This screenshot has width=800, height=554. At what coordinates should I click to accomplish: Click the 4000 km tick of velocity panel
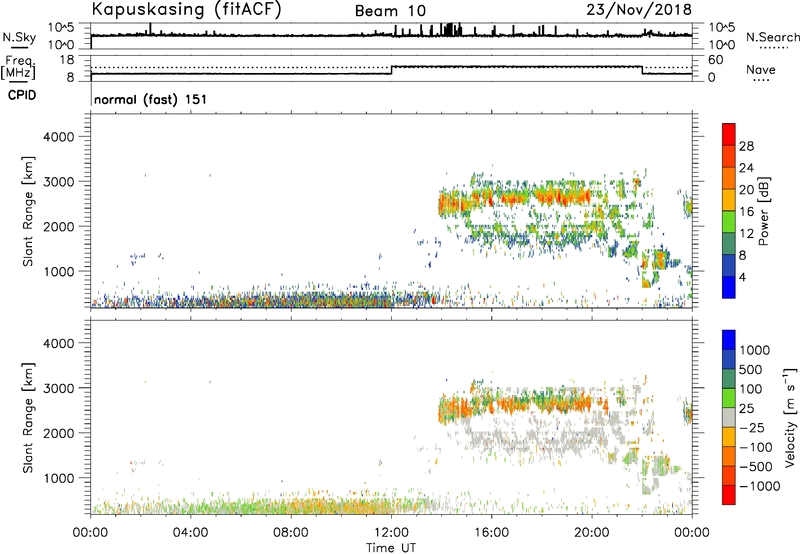click(x=59, y=343)
